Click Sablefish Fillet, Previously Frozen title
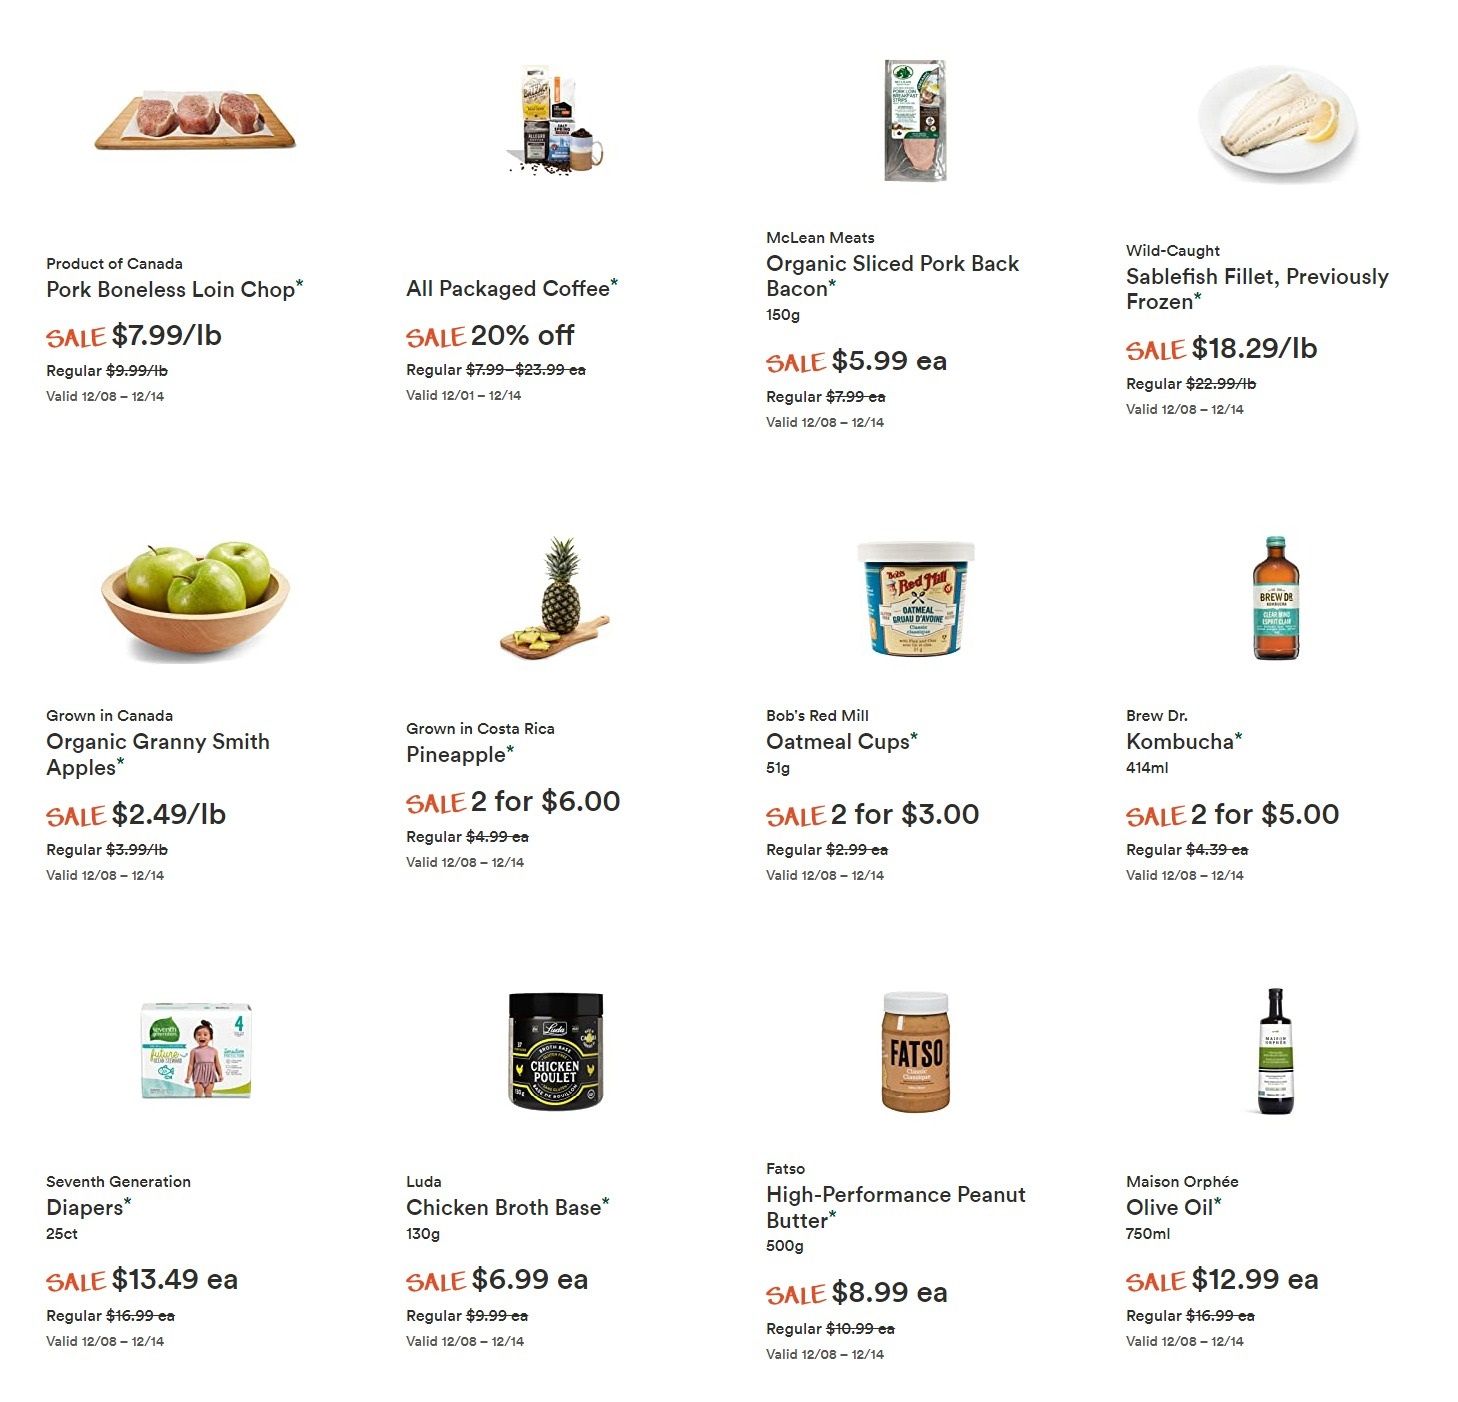The width and height of the screenshot is (1458, 1402). 1257,289
